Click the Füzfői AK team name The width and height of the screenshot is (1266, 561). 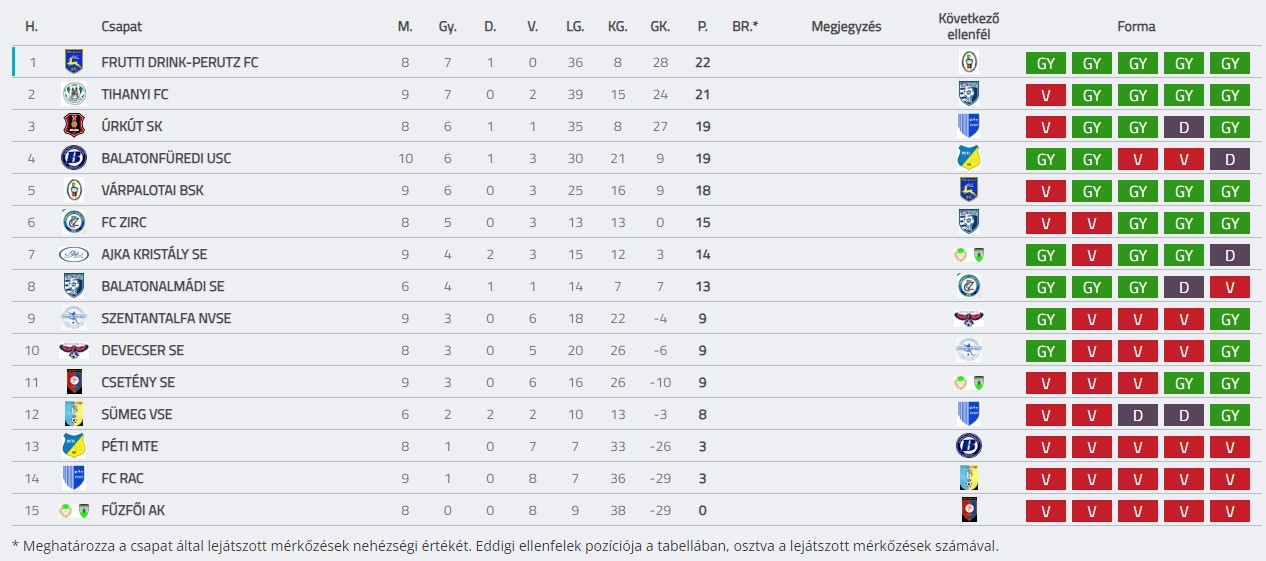(x=133, y=510)
